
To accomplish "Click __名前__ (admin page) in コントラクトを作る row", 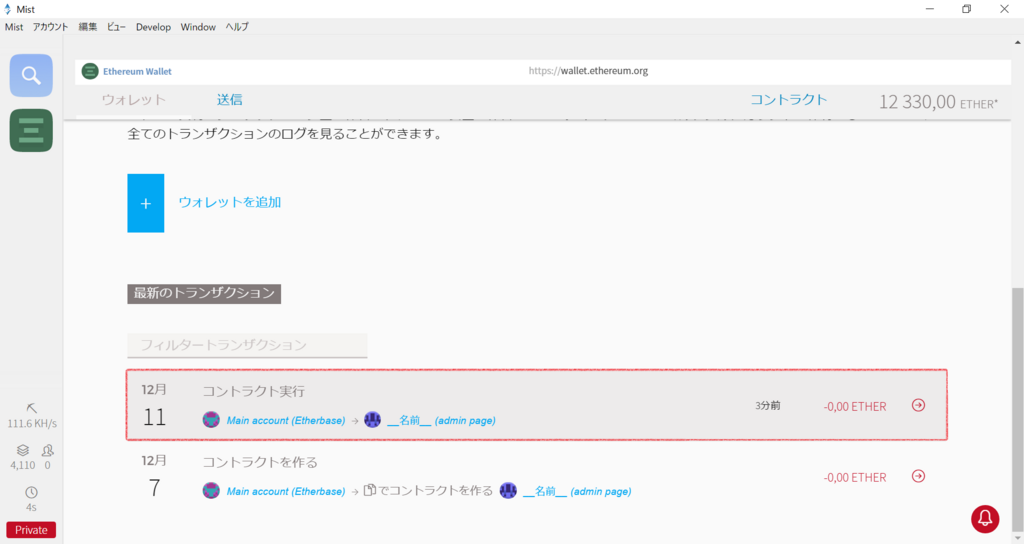I will (x=577, y=491).
